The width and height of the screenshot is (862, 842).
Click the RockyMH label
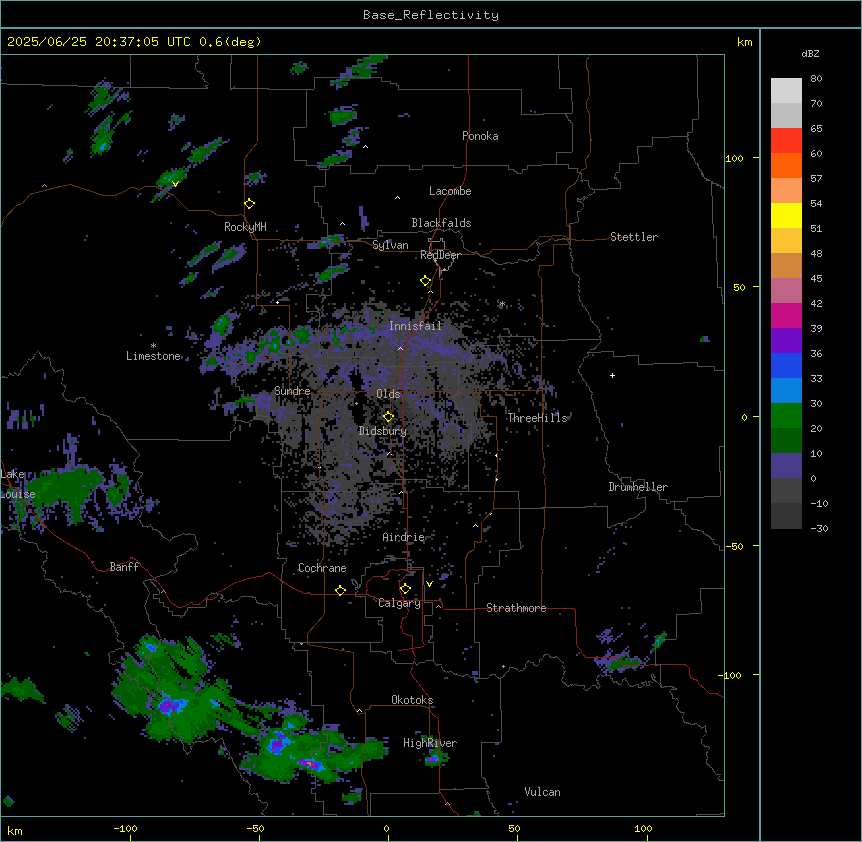coord(245,227)
